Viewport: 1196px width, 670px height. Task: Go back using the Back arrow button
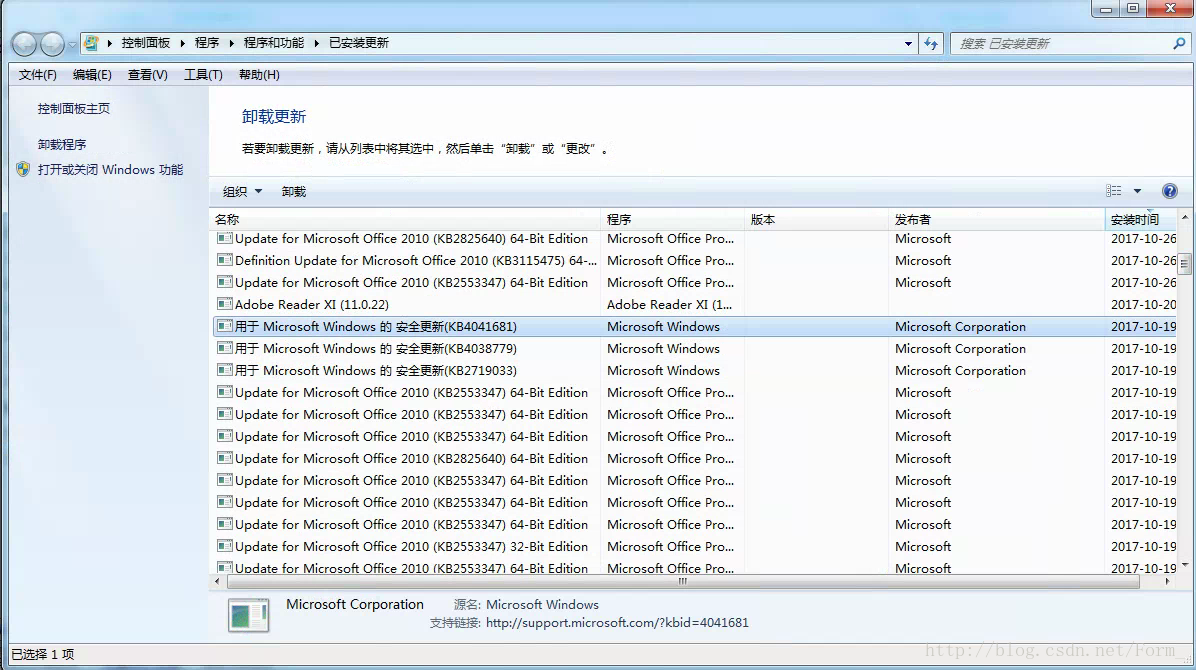click(x=24, y=44)
